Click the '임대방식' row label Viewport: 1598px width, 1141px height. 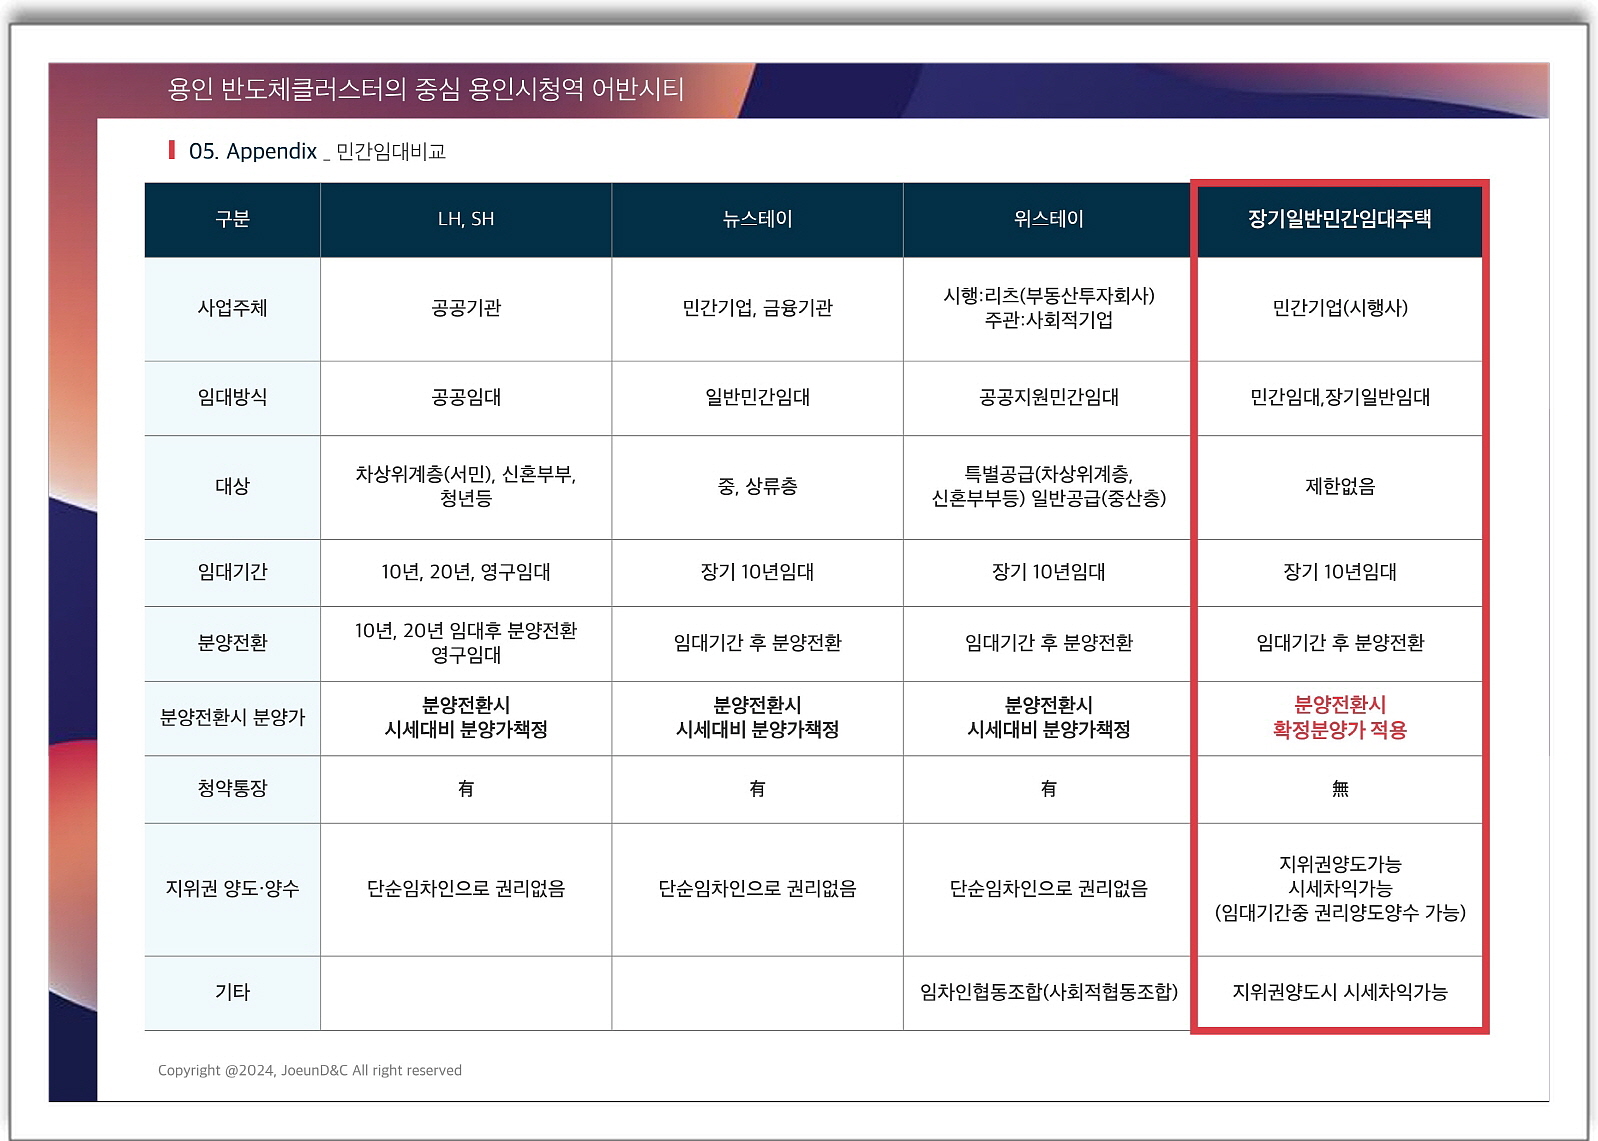click(232, 398)
